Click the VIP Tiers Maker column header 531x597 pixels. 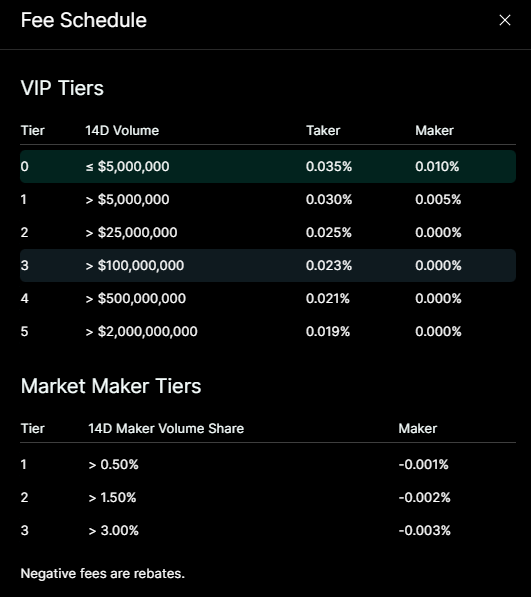point(434,131)
